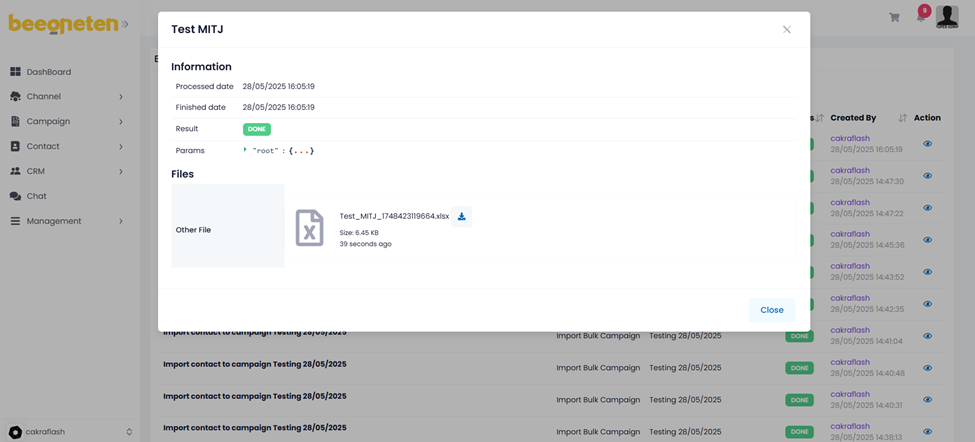The height and width of the screenshot is (442, 975).
Task: Open the shopping cart icon
Action: pos(894,17)
